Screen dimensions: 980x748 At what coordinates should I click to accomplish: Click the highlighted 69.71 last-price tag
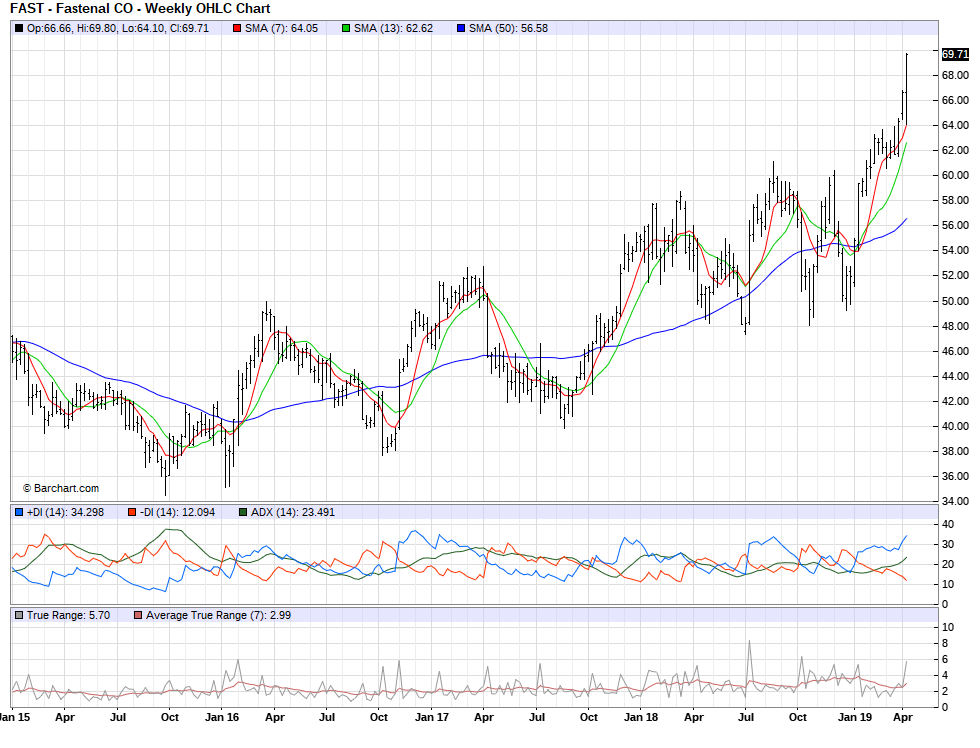click(955, 54)
